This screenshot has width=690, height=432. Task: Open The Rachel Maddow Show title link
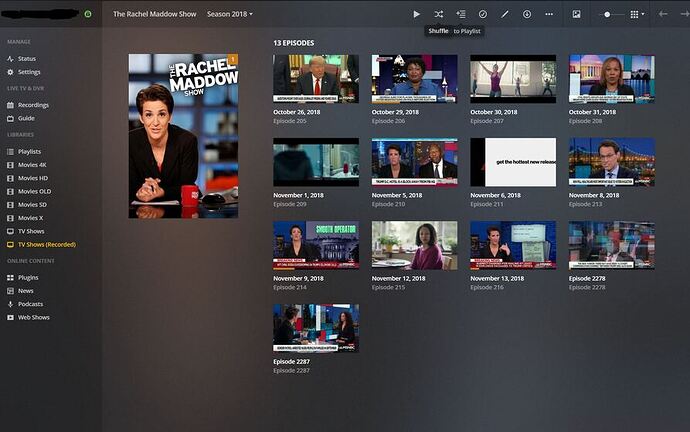pos(154,14)
